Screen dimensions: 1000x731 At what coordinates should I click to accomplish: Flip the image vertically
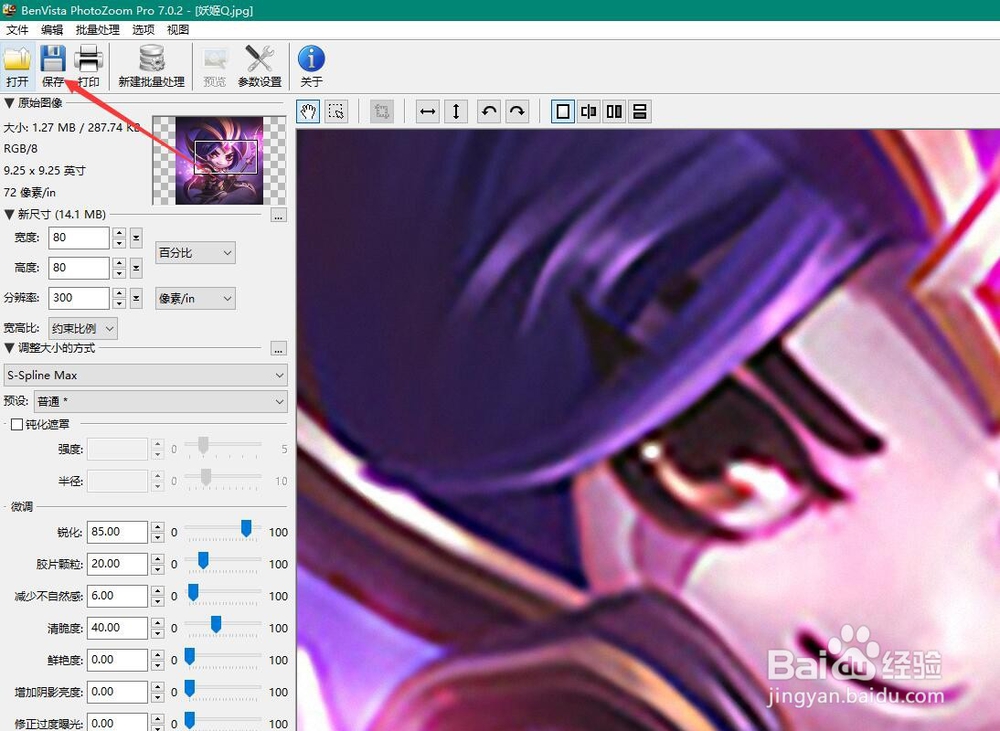(455, 112)
